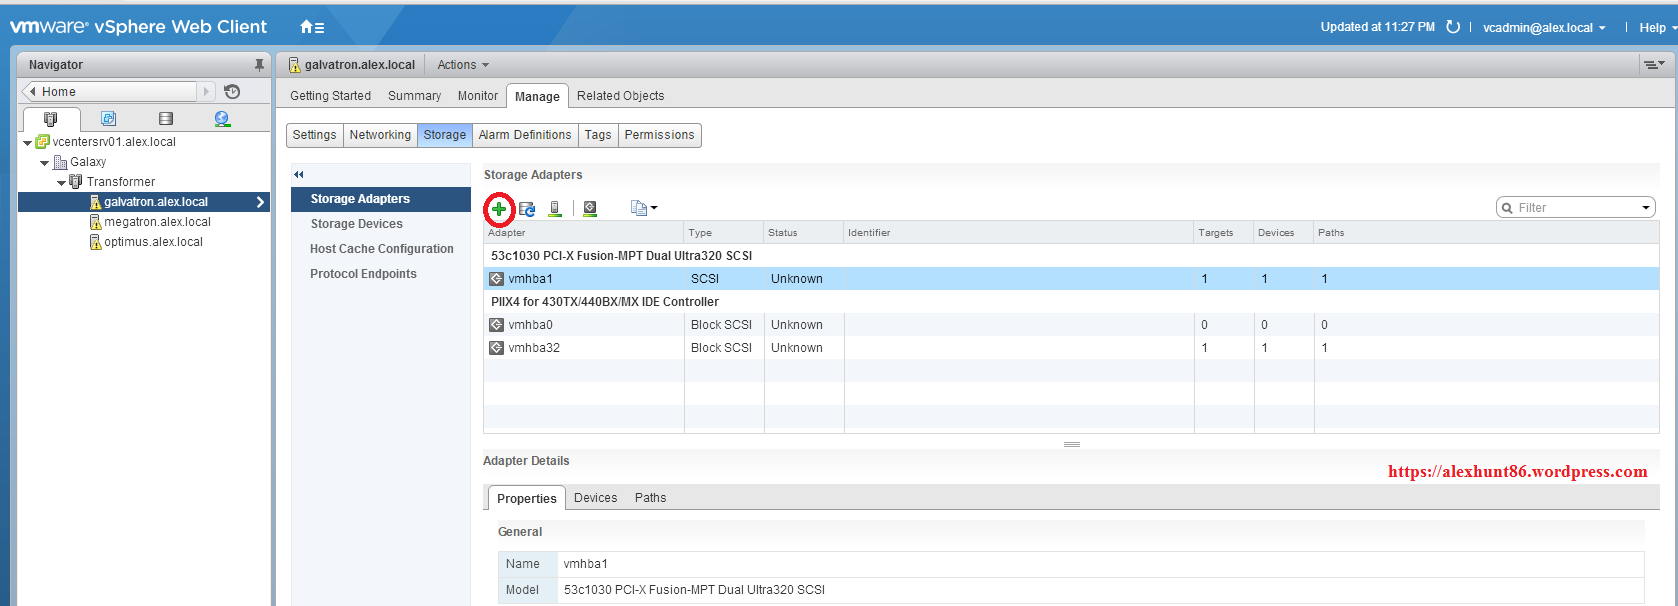Select Host Cache Configuration in the side menu
This screenshot has width=1678, height=606.
[381, 249]
